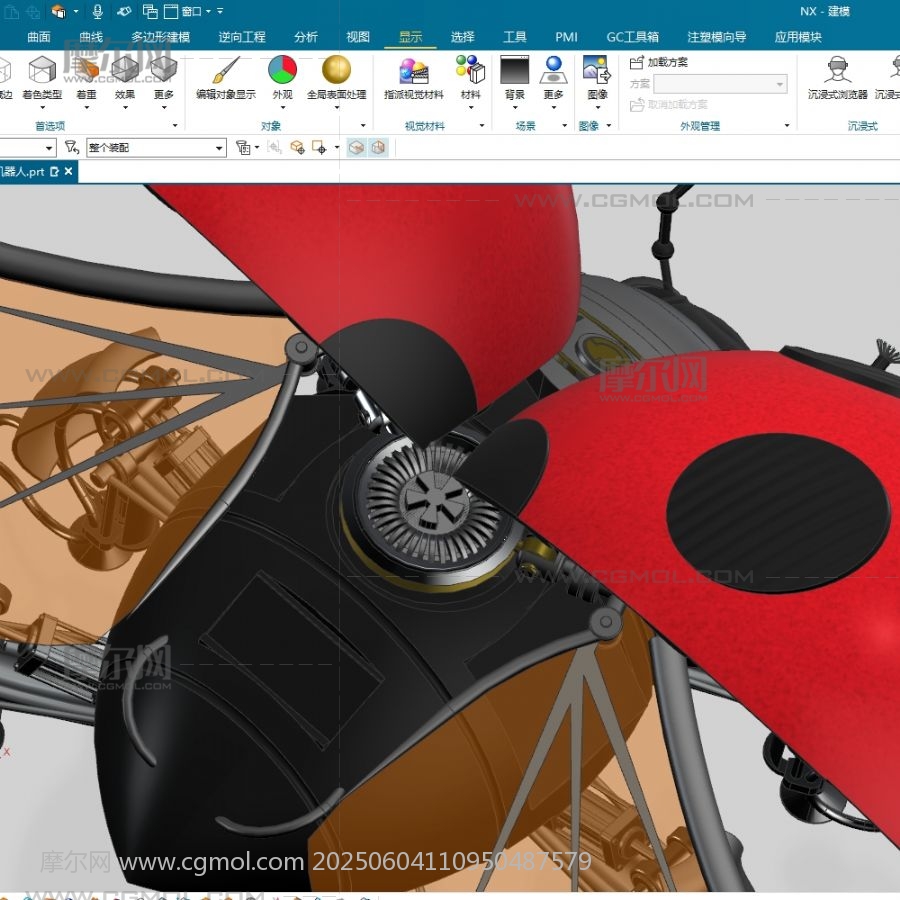Expand the 图像 button dropdown arrow
Viewport: 900px width, 900px height.
point(597,107)
